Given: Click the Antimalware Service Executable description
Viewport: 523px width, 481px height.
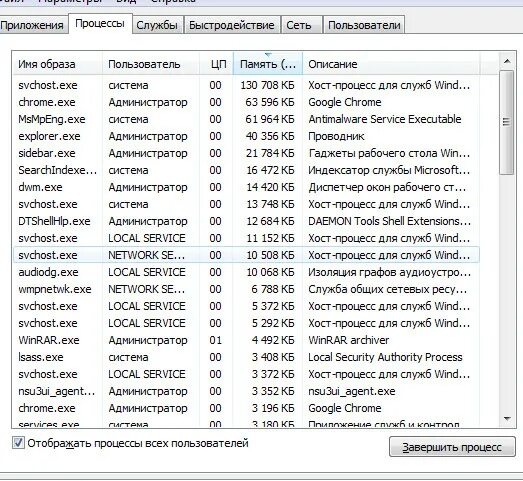Looking at the screenshot, I should tap(385, 119).
